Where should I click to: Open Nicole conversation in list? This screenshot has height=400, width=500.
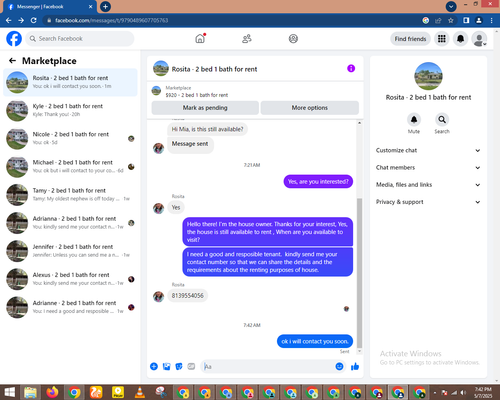point(70,138)
